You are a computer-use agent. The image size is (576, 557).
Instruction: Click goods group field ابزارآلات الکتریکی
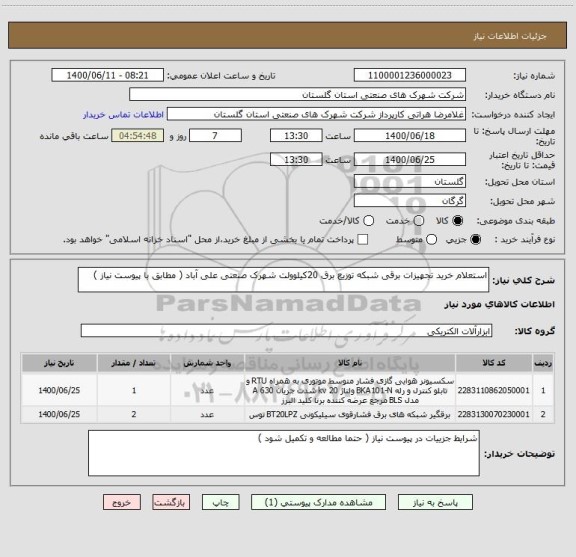coord(286,331)
